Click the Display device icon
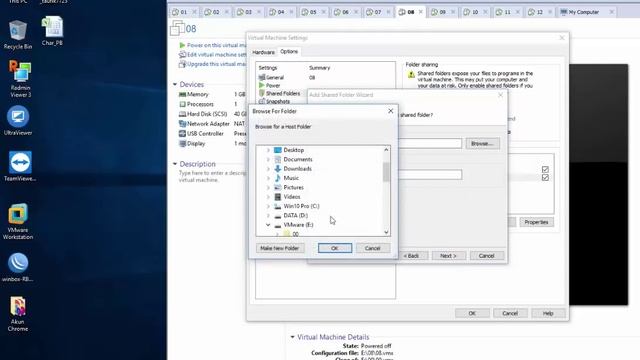Viewport: 640px width, 360px height. coord(182,143)
